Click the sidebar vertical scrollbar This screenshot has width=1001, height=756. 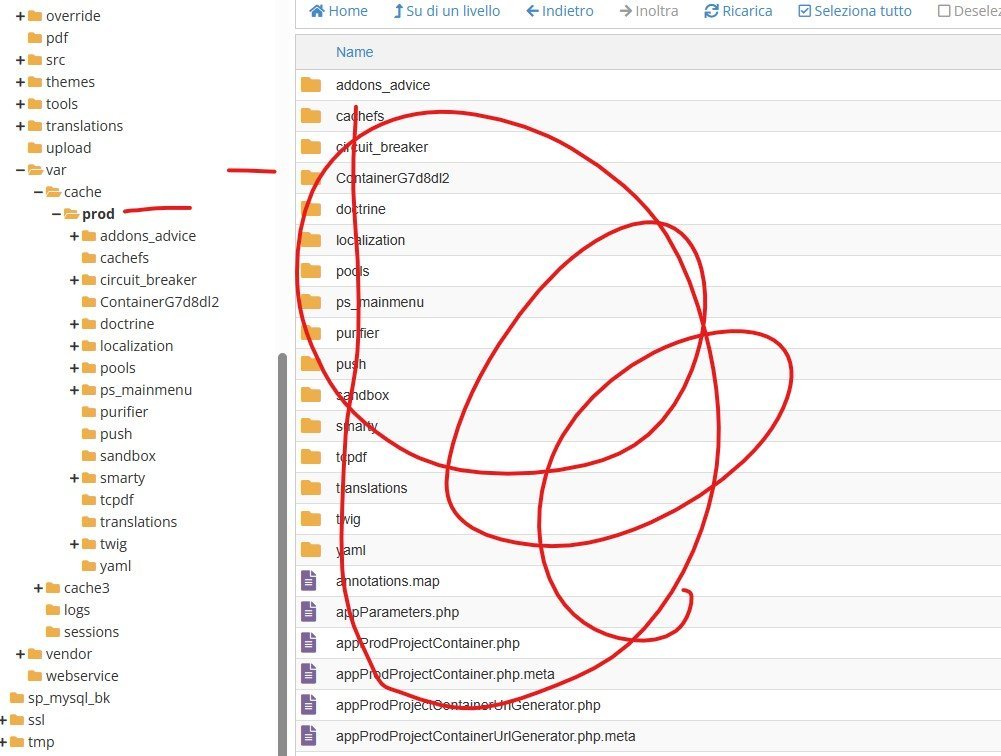[x=282, y=554]
